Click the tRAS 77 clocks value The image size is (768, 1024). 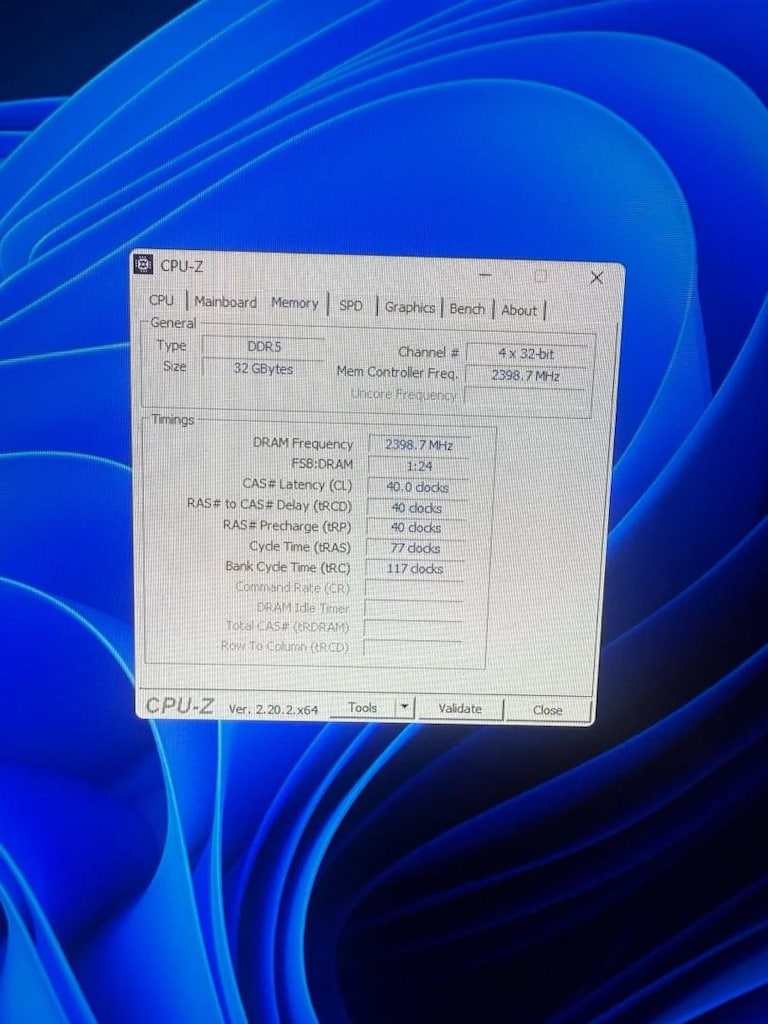(x=415, y=548)
